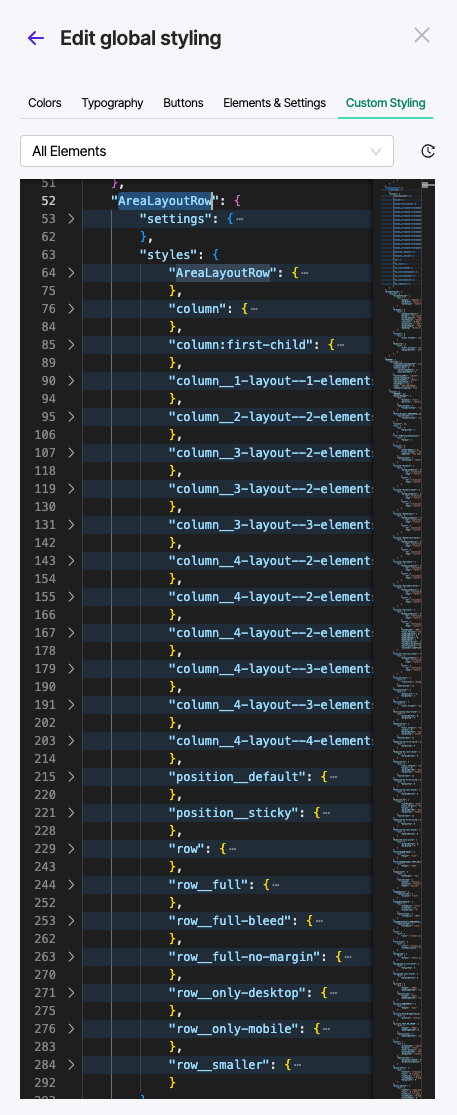This screenshot has width=457, height=1115.
Task: Expand the "position__default" fold chevron
Action: pyautogui.click(x=70, y=777)
